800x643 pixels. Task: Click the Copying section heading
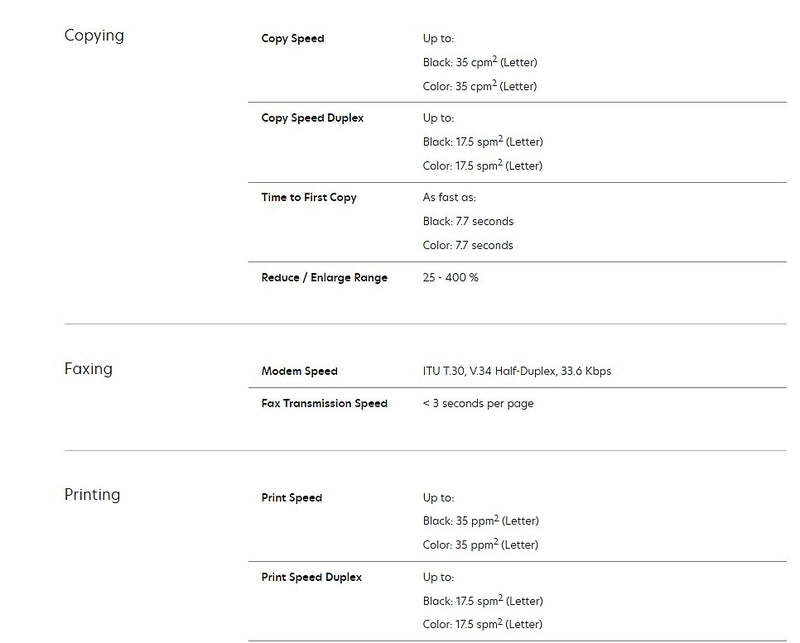point(94,36)
